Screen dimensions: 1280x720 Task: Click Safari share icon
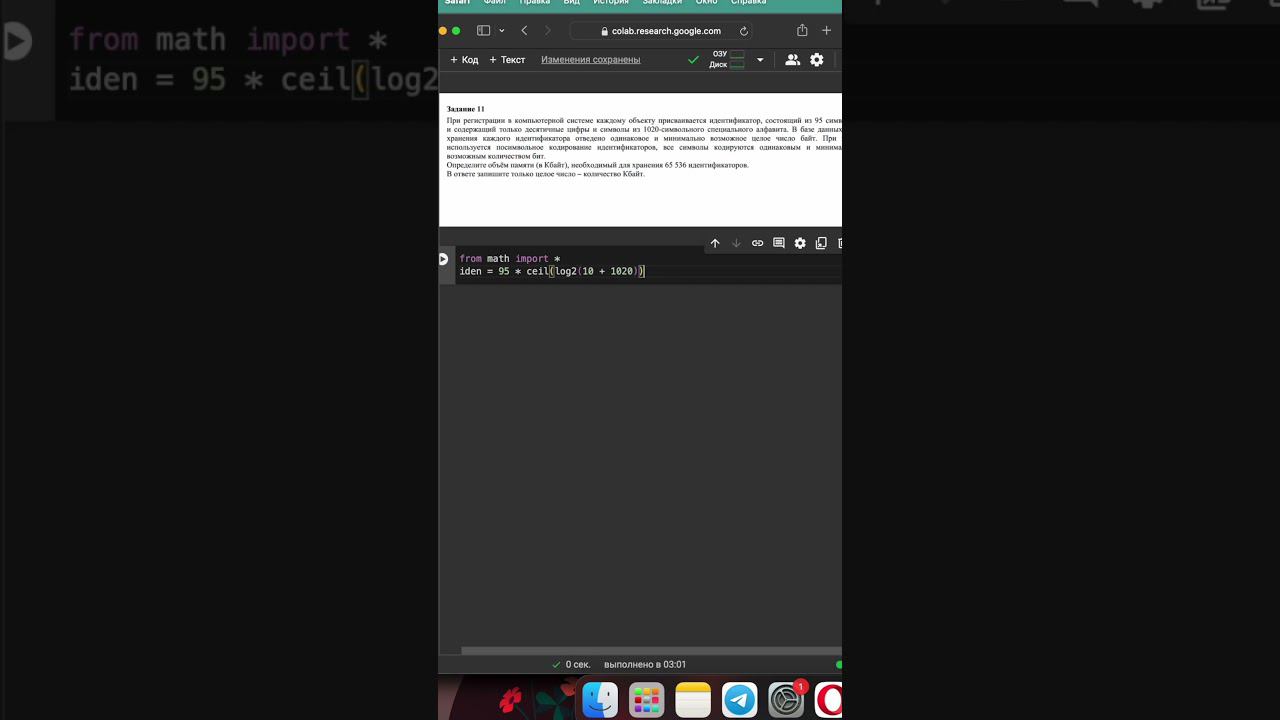coord(802,31)
